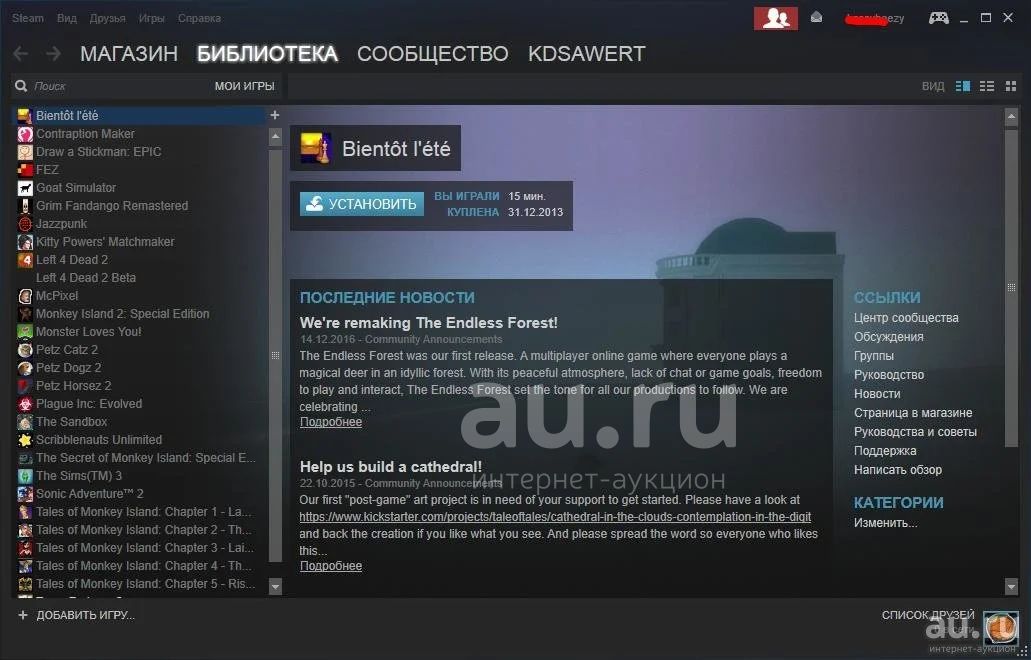Open the first news item's Подробнее link
The image size is (1031, 660).
(331, 422)
